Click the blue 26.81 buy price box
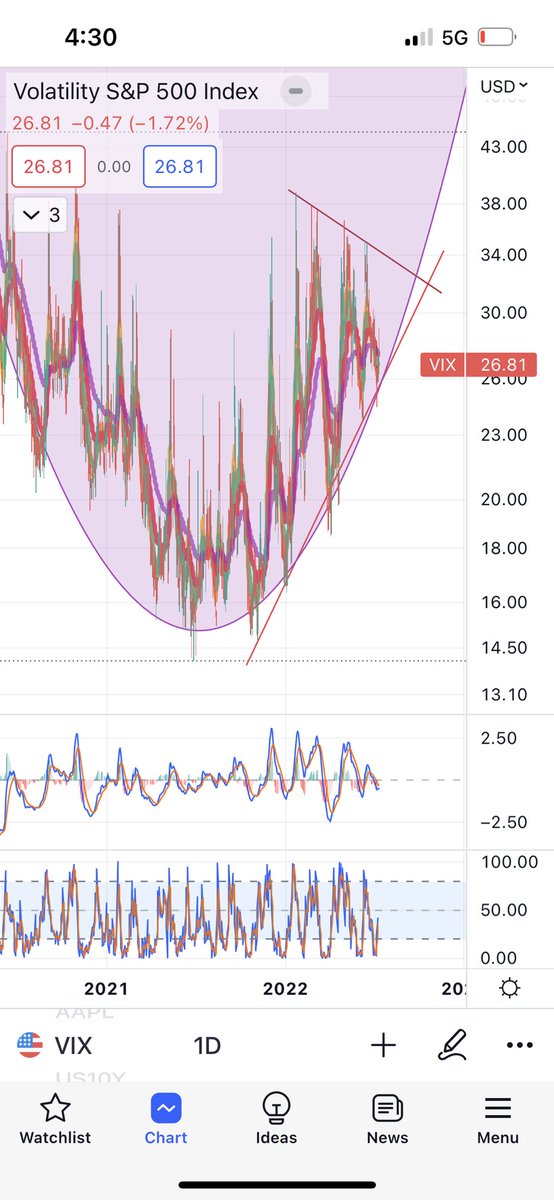554x1200 pixels. (180, 166)
